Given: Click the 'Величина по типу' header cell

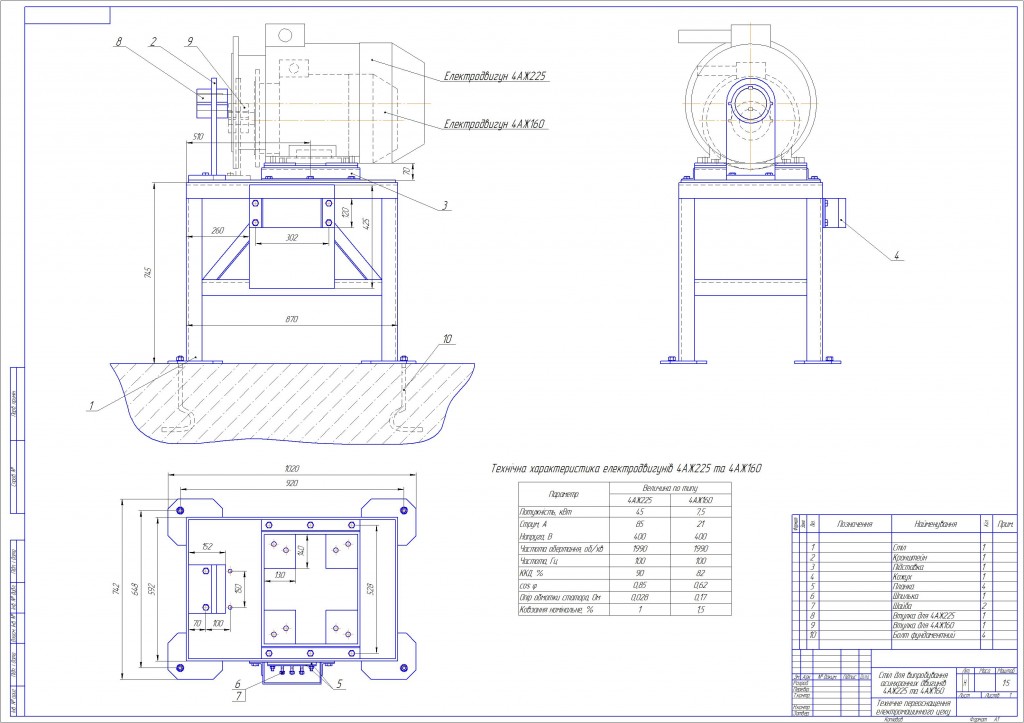Looking at the screenshot, I should point(670,488).
